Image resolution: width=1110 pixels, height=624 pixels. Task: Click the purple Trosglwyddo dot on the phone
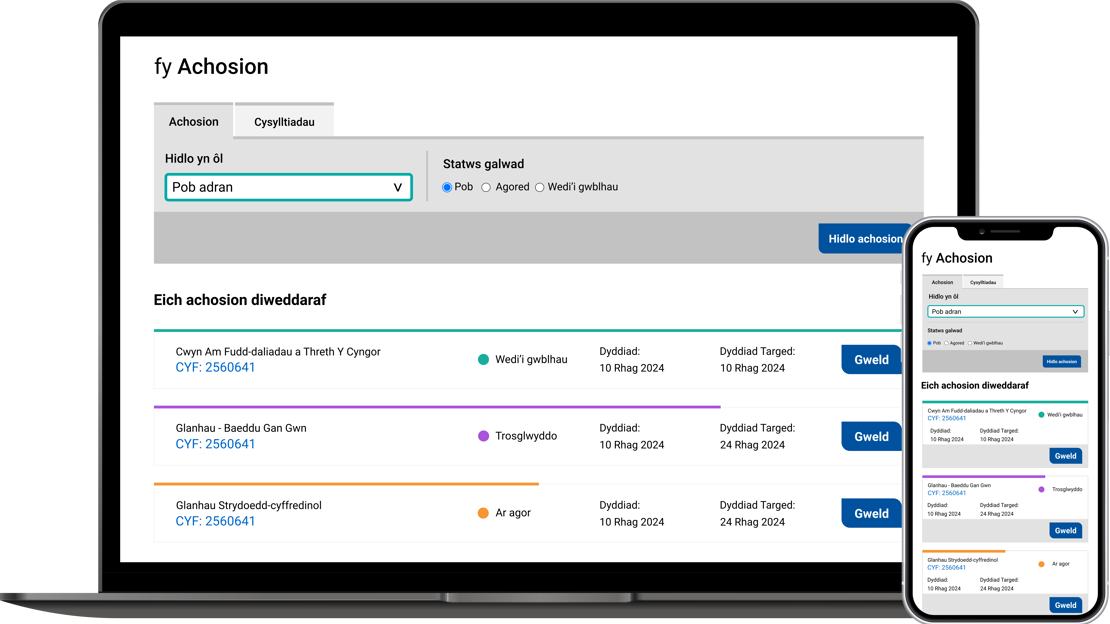pos(1042,489)
